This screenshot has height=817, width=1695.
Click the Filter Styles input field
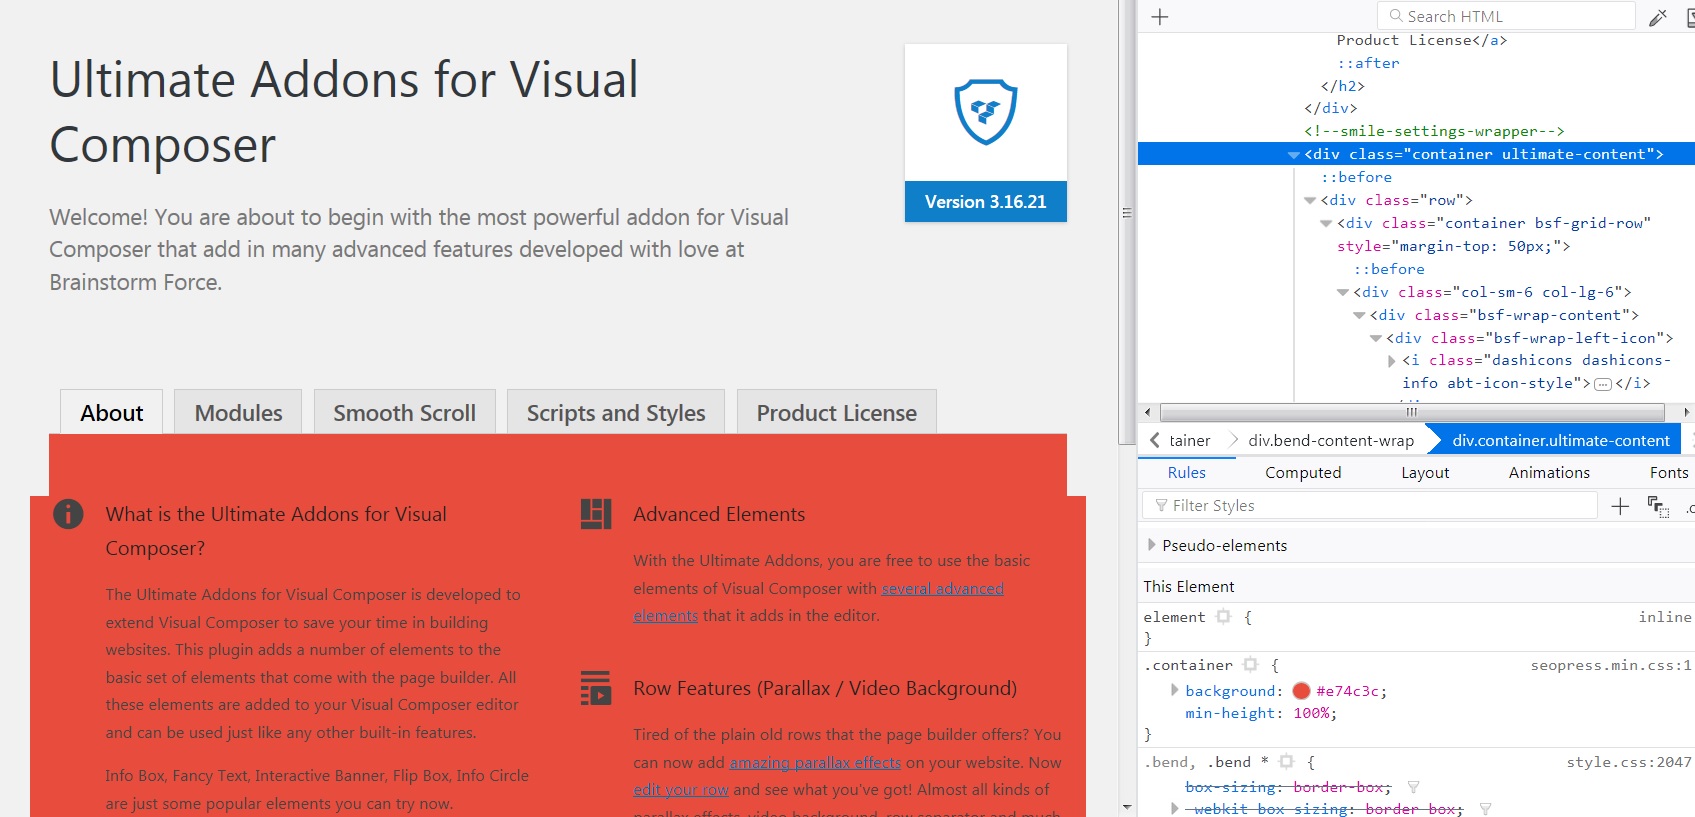click(x=1370, y=506)
